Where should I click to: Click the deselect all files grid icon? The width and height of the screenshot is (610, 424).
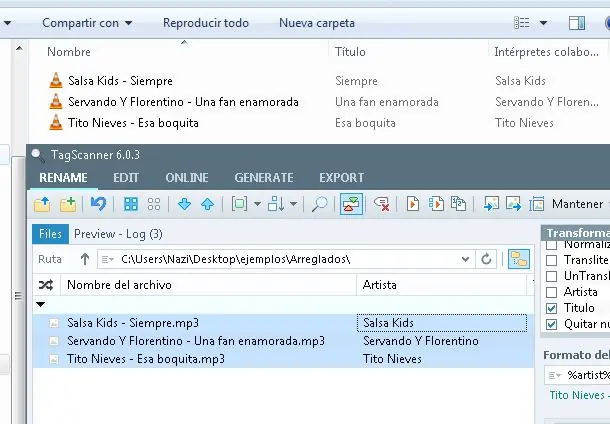pos(154,204)
